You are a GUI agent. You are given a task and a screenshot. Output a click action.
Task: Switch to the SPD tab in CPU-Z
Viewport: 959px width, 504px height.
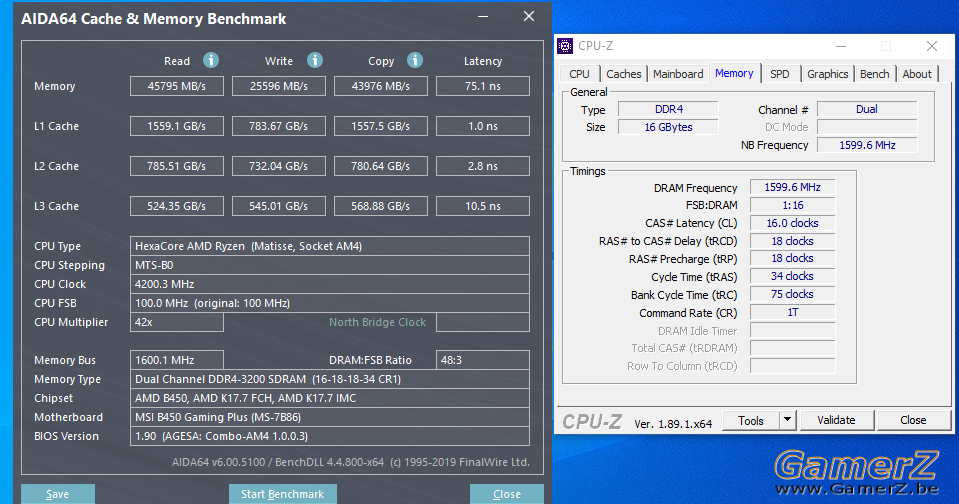[779, 74]
